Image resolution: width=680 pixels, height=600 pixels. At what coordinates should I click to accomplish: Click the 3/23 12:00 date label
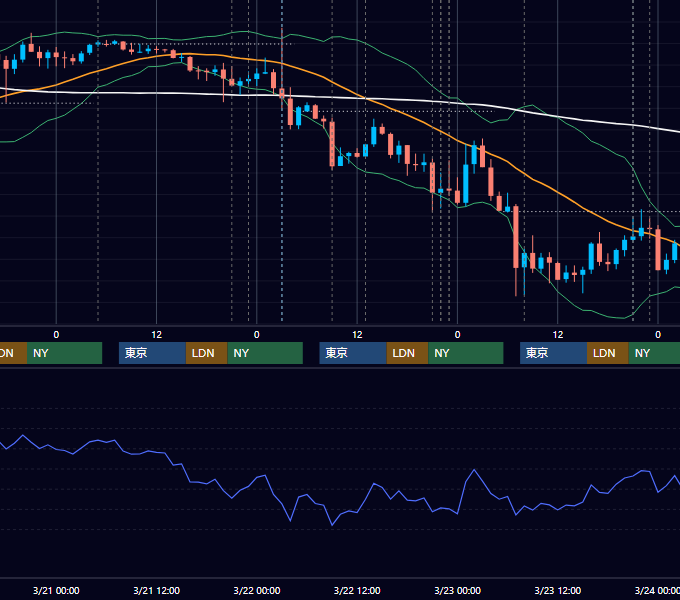pos(558,590)
